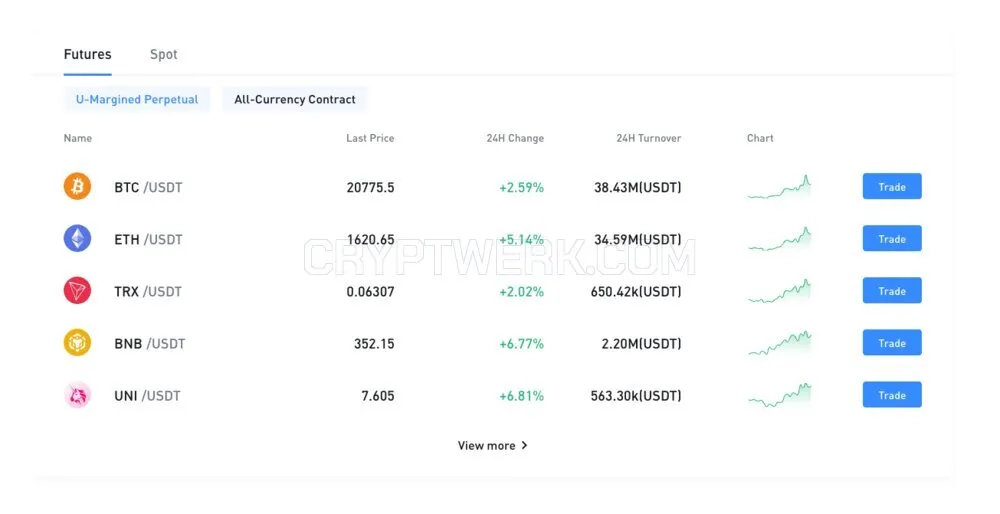Screen dimensions: 1000x514
Task: Open the ETH price sparkline chart
Action: [x=779, y=239]
